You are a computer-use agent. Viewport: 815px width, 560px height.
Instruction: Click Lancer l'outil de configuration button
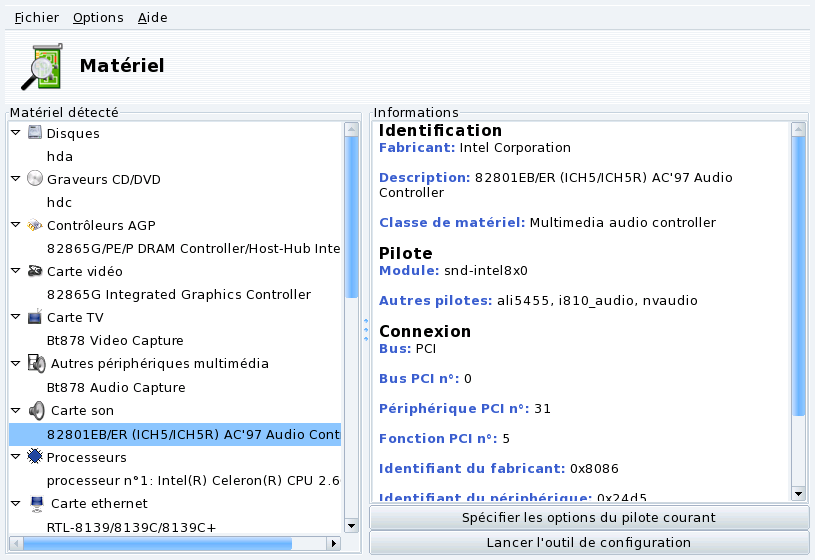click(589, 542)
